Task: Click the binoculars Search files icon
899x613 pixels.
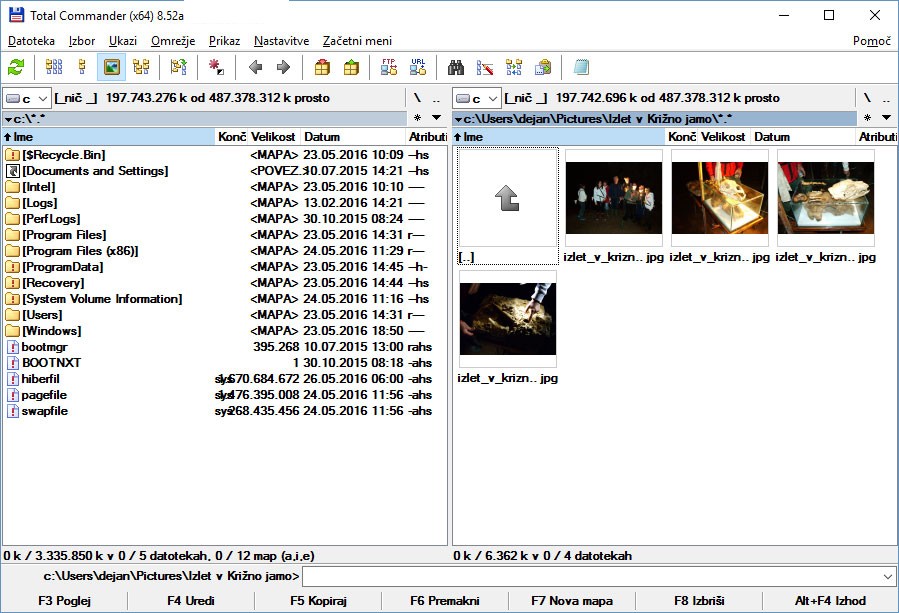Action: tap(456, 67)
